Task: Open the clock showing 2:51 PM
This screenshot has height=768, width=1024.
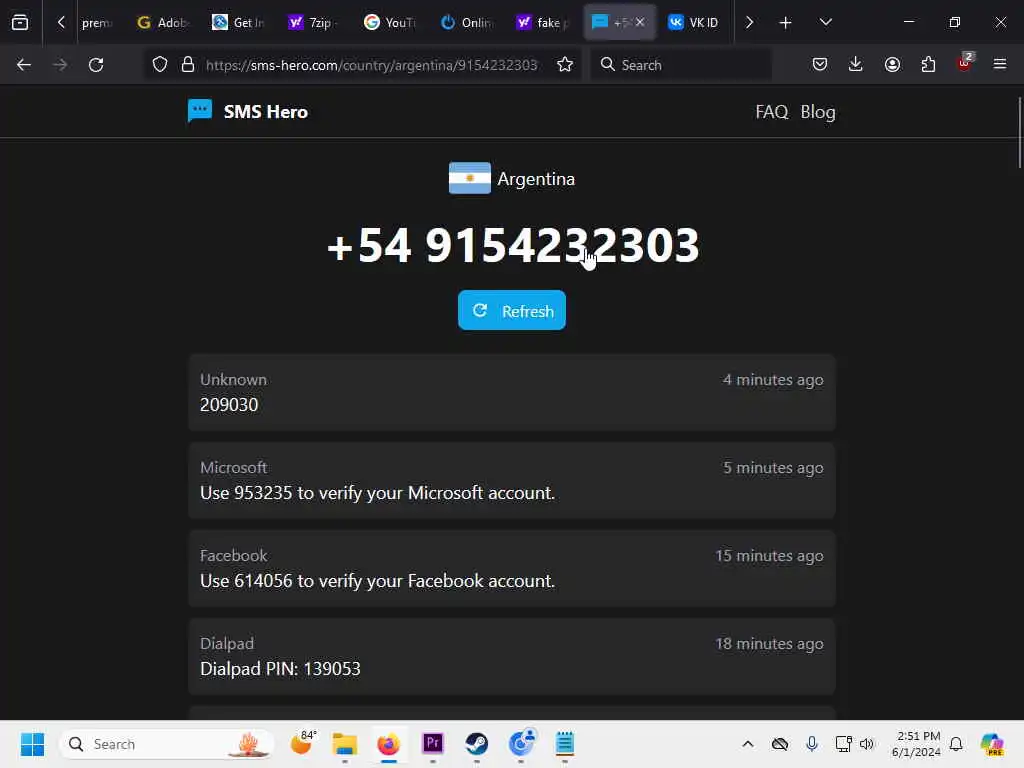Action: coord(916,744)
